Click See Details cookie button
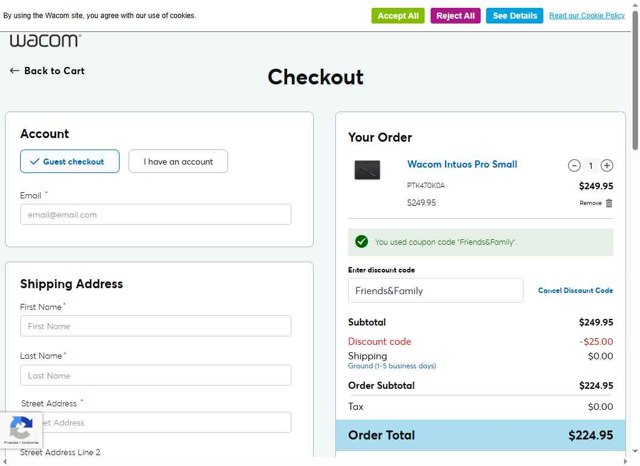640x466 pixels. pos(515,16)
